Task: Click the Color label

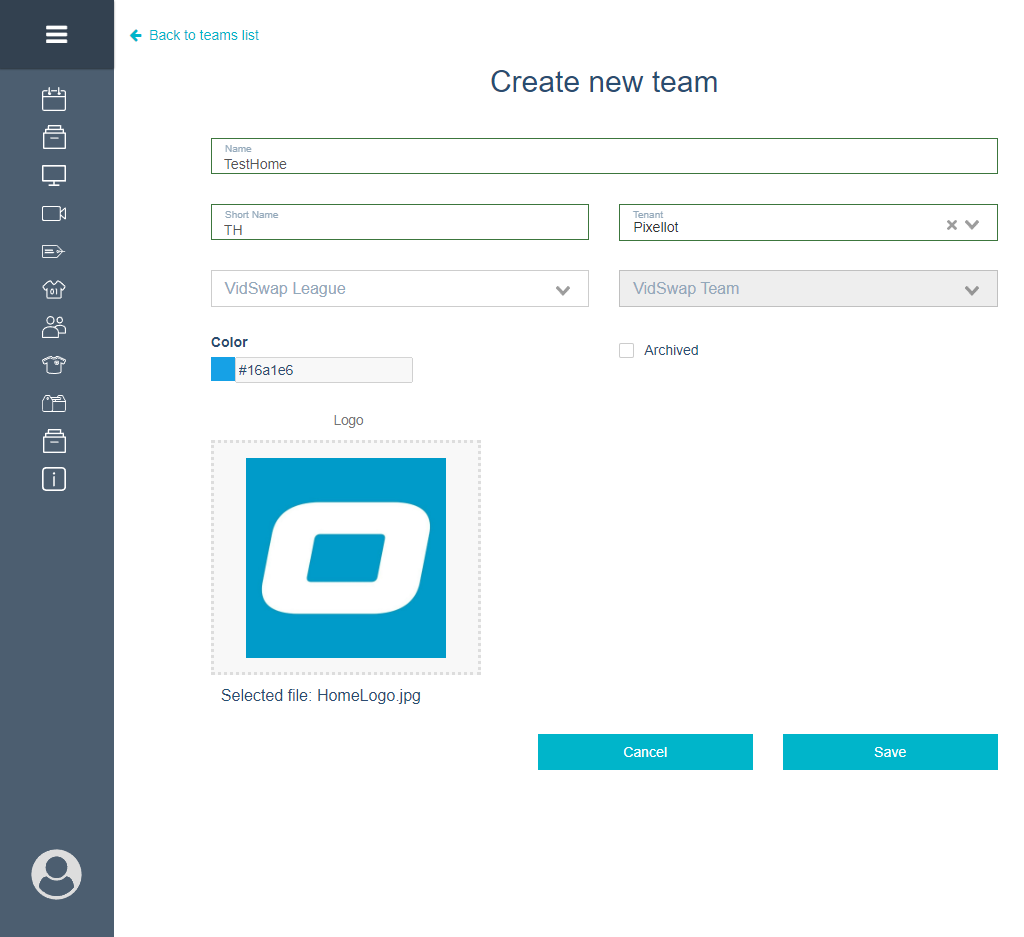Action: (229, 342)
